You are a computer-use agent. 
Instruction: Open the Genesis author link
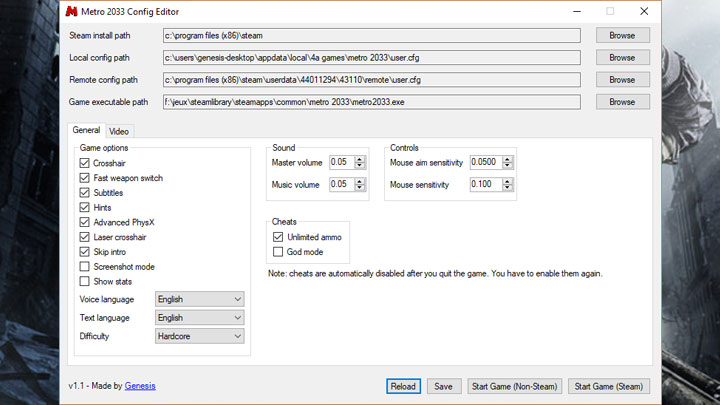(x=140, y=386)
